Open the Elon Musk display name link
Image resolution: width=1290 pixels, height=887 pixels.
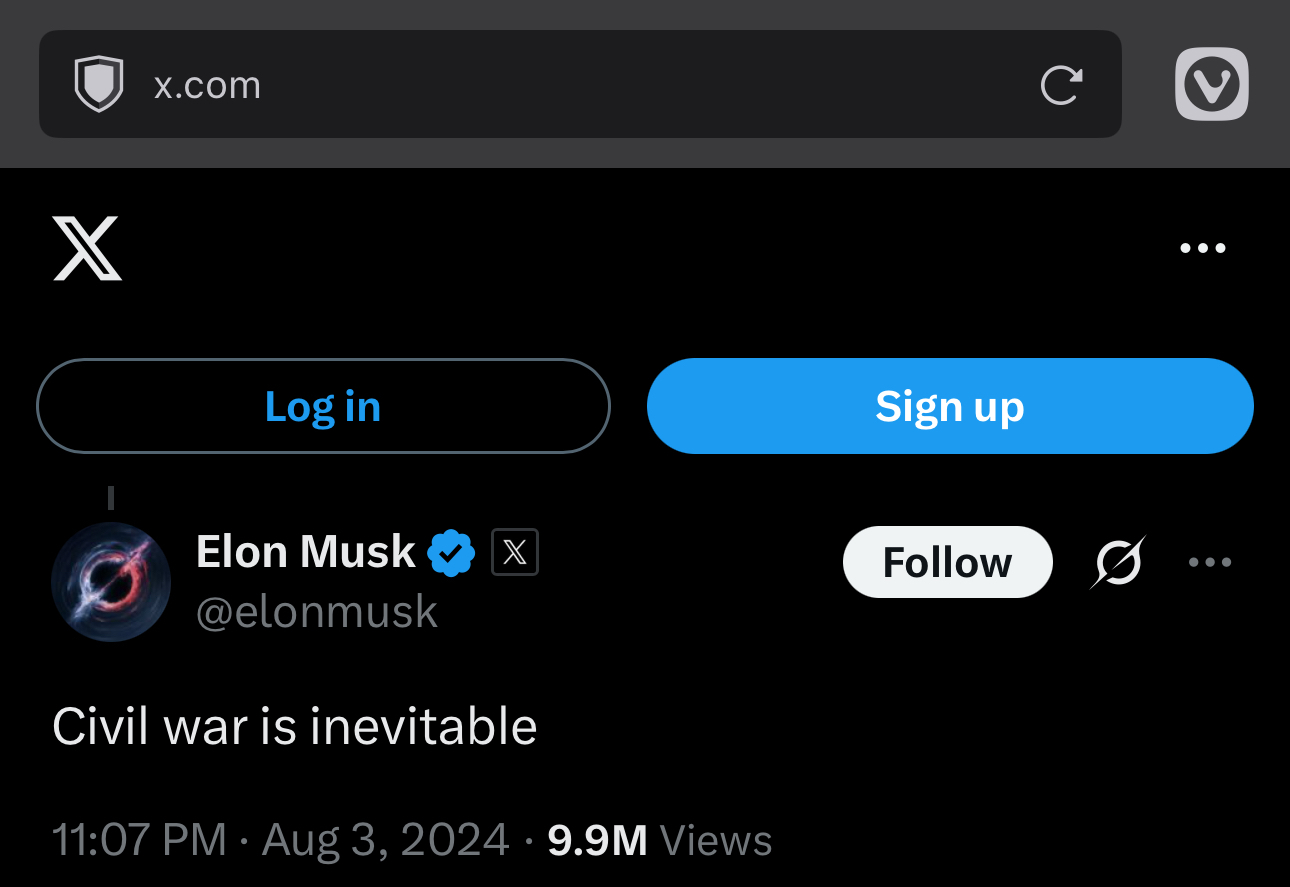tap(306, 552)
